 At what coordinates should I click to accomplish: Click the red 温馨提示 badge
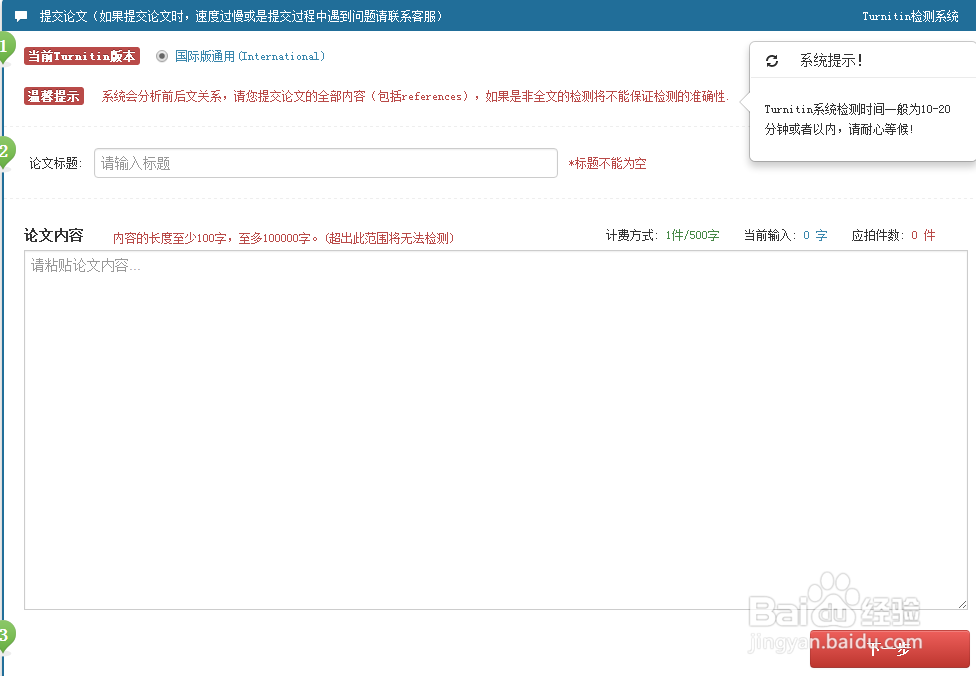[52, 97]
